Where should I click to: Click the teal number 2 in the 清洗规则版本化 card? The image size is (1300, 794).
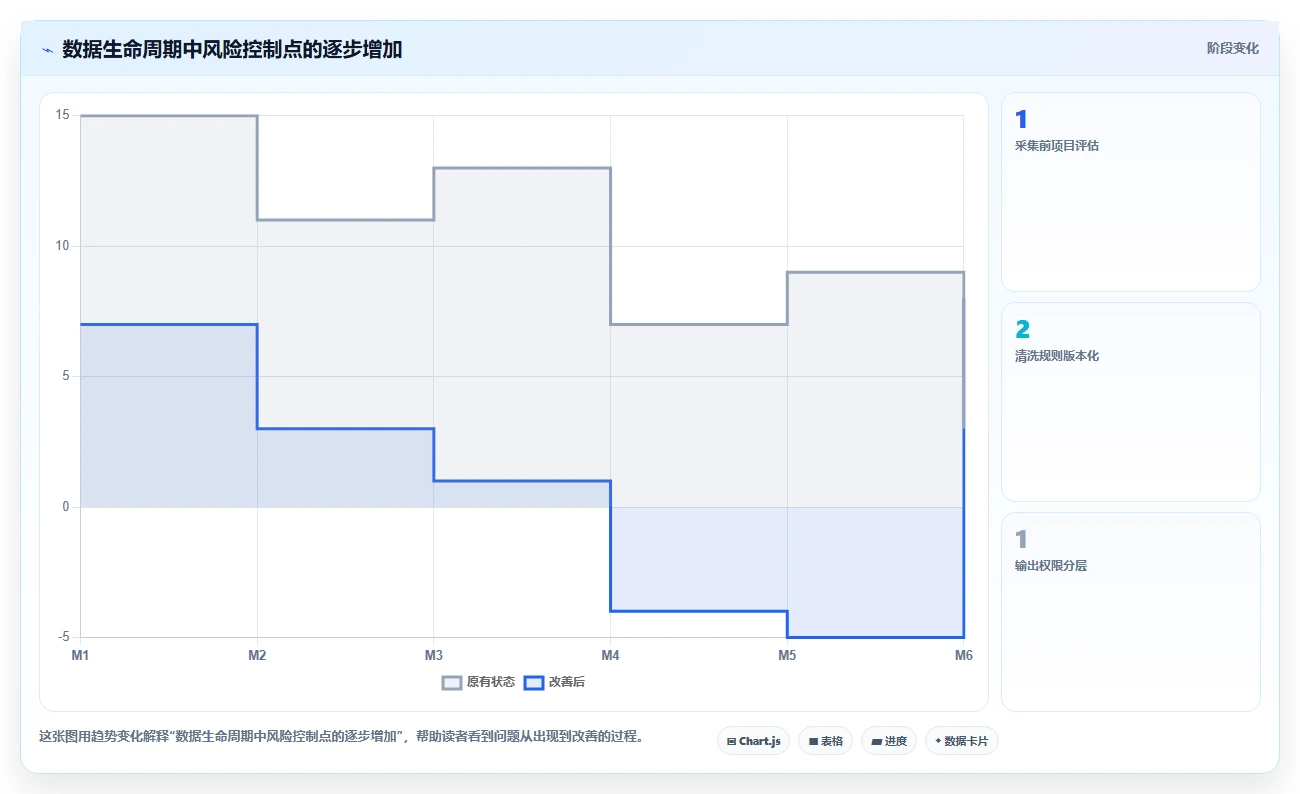(x=1022, y=330)
